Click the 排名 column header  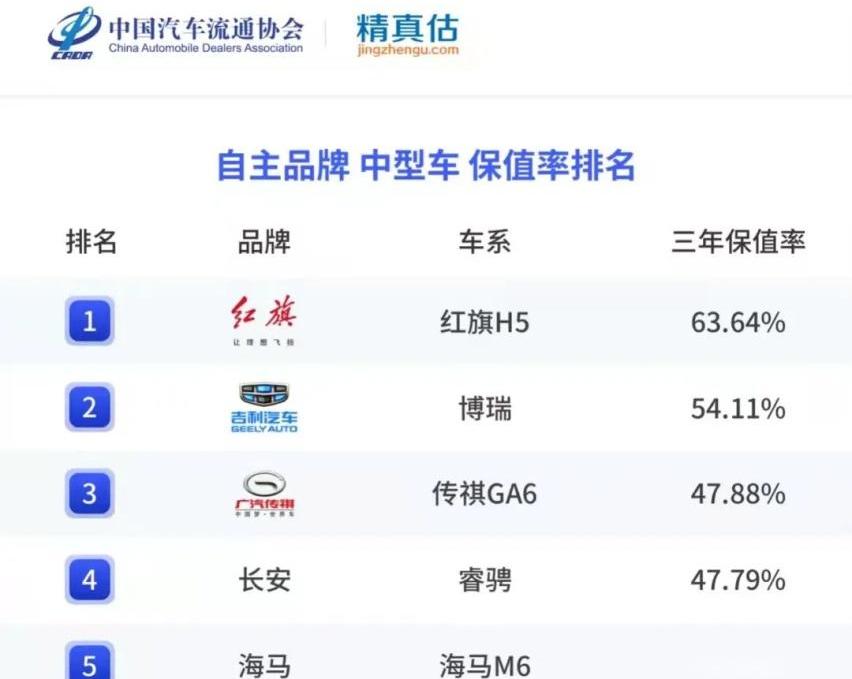[91, 241]
